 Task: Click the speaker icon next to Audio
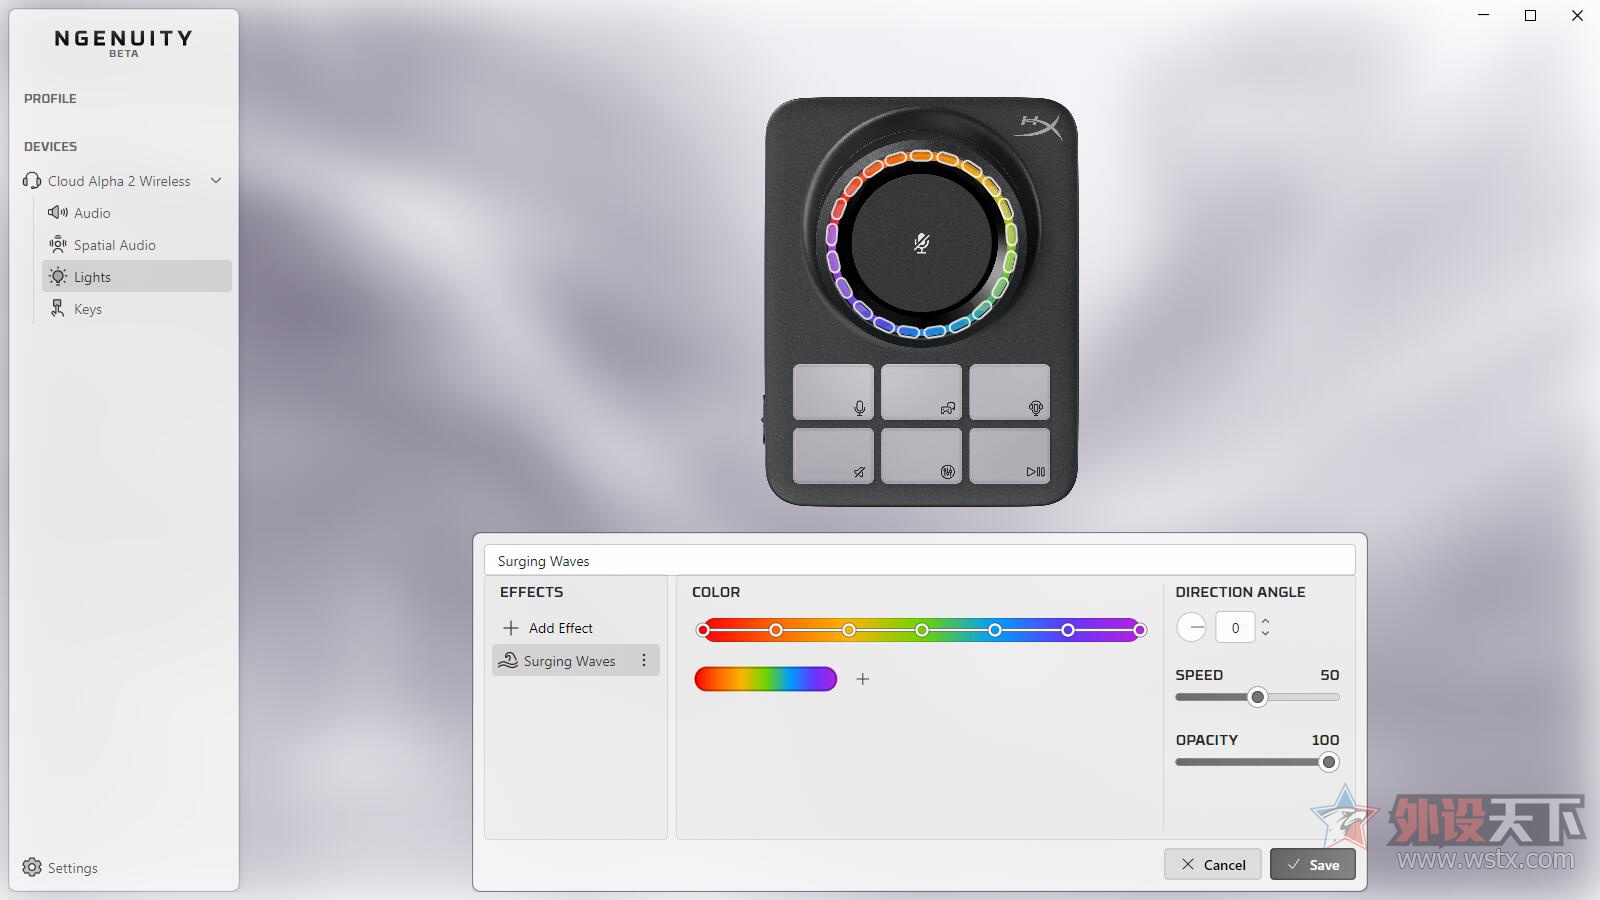[x=58, y=213]
